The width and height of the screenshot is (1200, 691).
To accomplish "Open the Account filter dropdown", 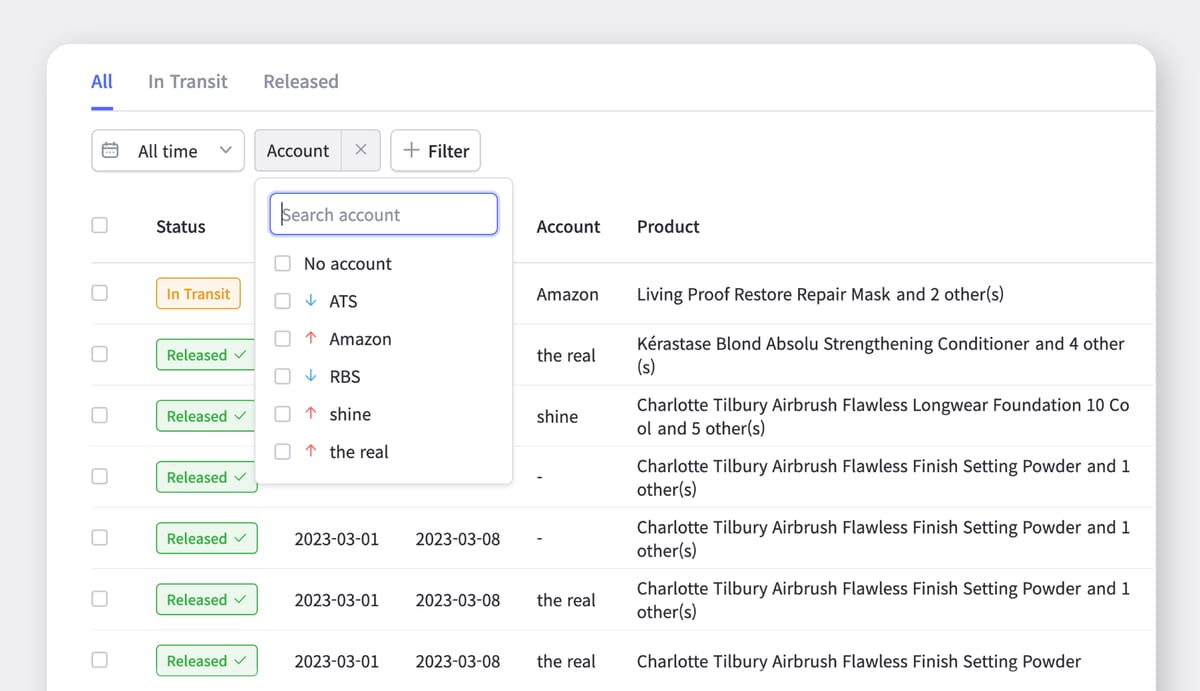I will pyautogui.click(x=298, y=151).
